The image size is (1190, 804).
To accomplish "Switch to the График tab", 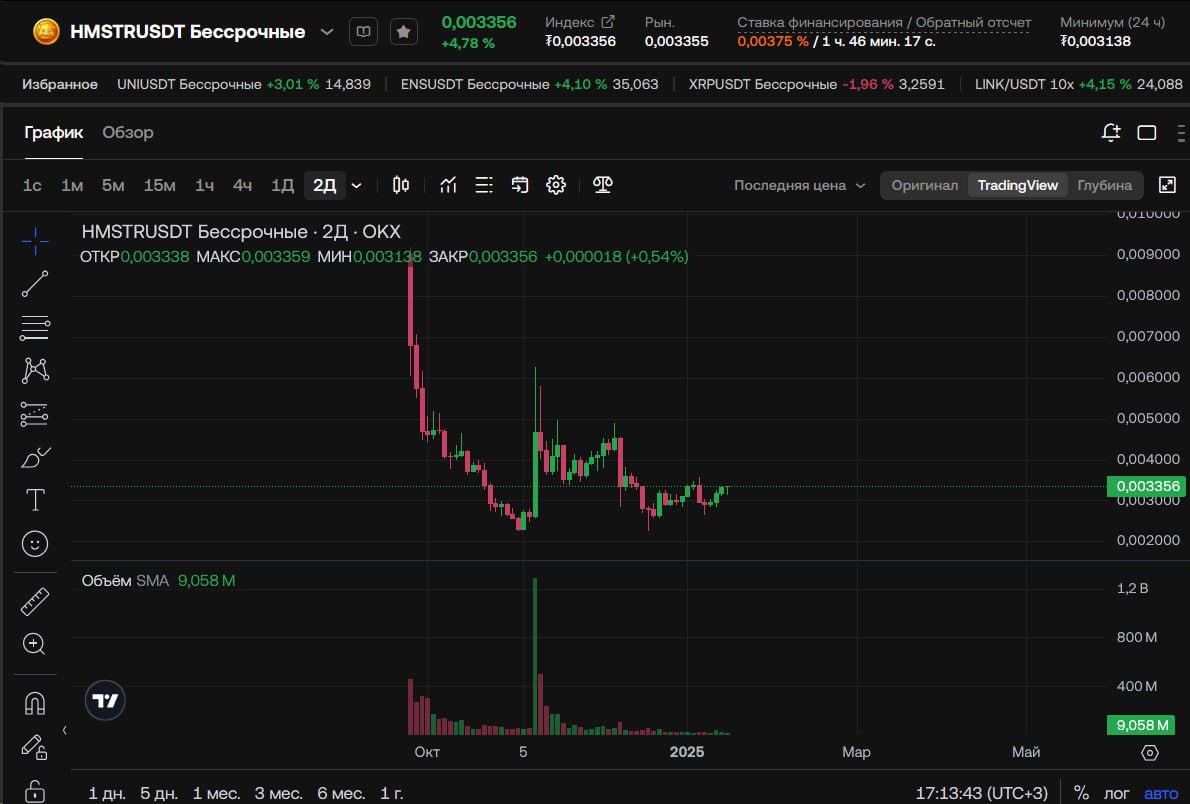I will tap(53, 132).
